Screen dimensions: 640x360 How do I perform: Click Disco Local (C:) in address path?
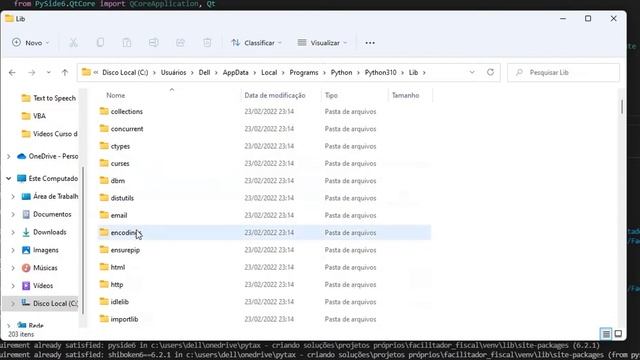pyautogui.click(x=125, y=72)
